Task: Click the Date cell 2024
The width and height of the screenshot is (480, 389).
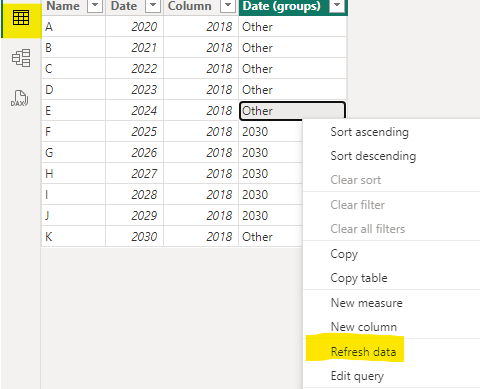Action: [x=135, y=111]
